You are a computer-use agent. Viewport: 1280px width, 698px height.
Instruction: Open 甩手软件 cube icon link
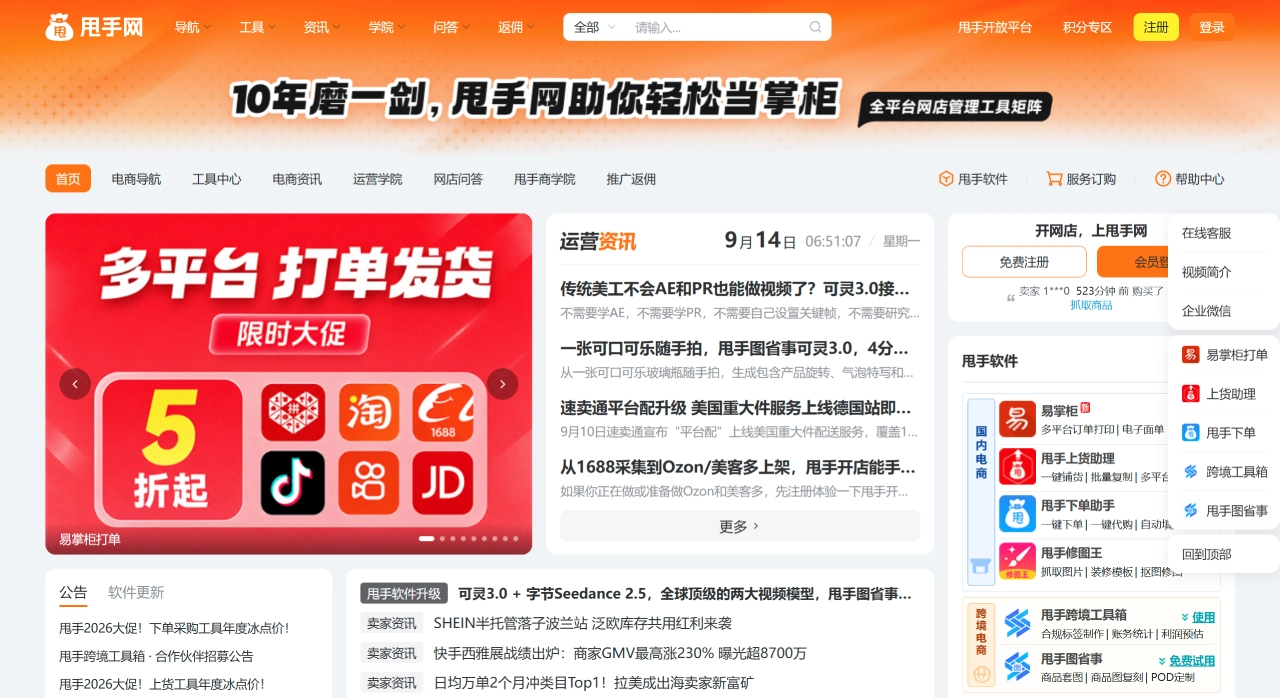coord(973,179)
